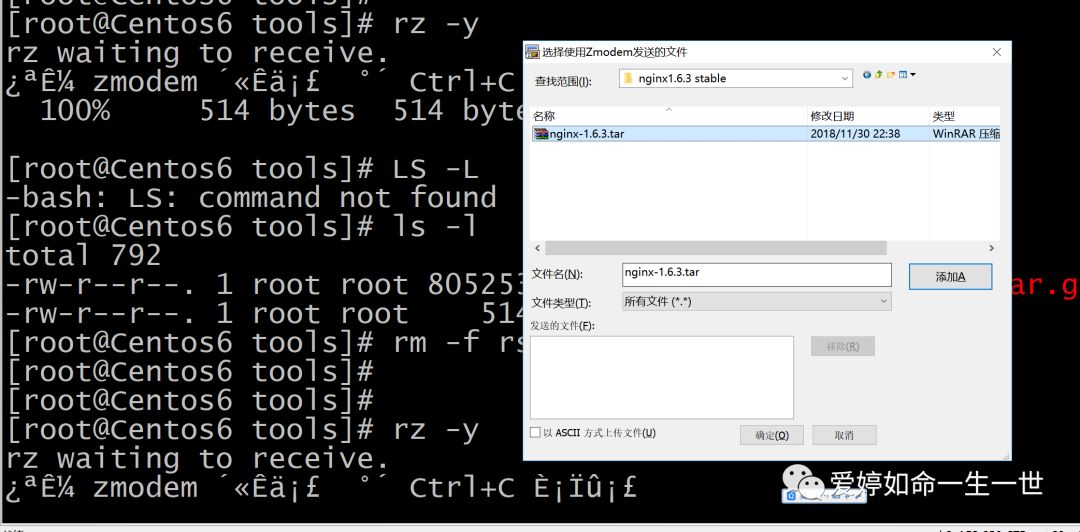Click the right arrow of the file list scrollbar
Image resolution: width=1080 pixels, height=532 pixels.
(x=992, y=248)
